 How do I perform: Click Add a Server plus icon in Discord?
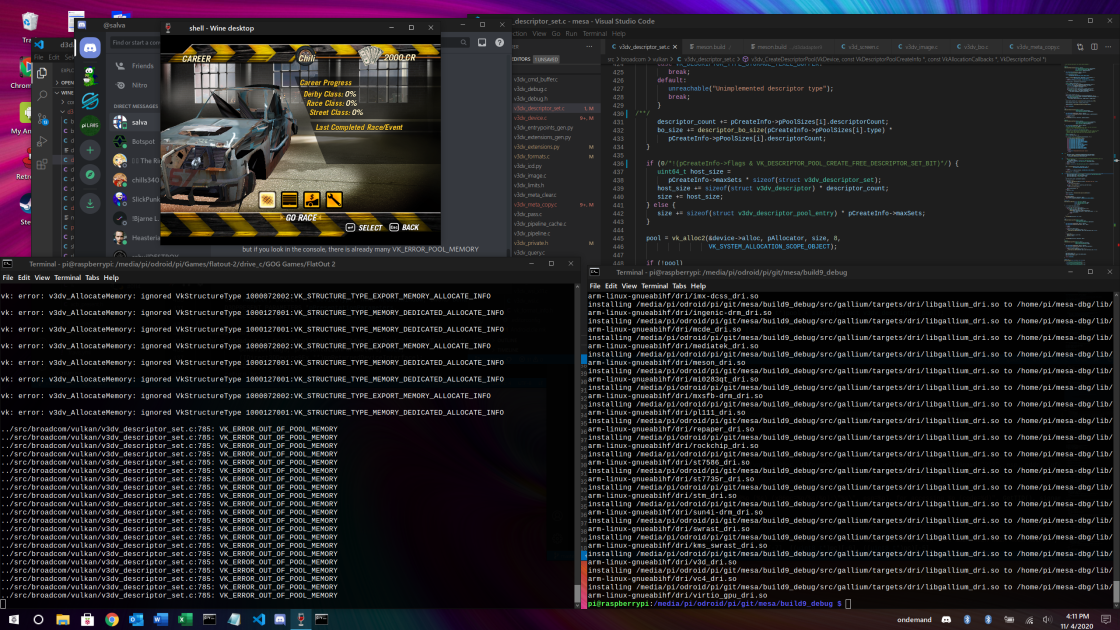90,151
